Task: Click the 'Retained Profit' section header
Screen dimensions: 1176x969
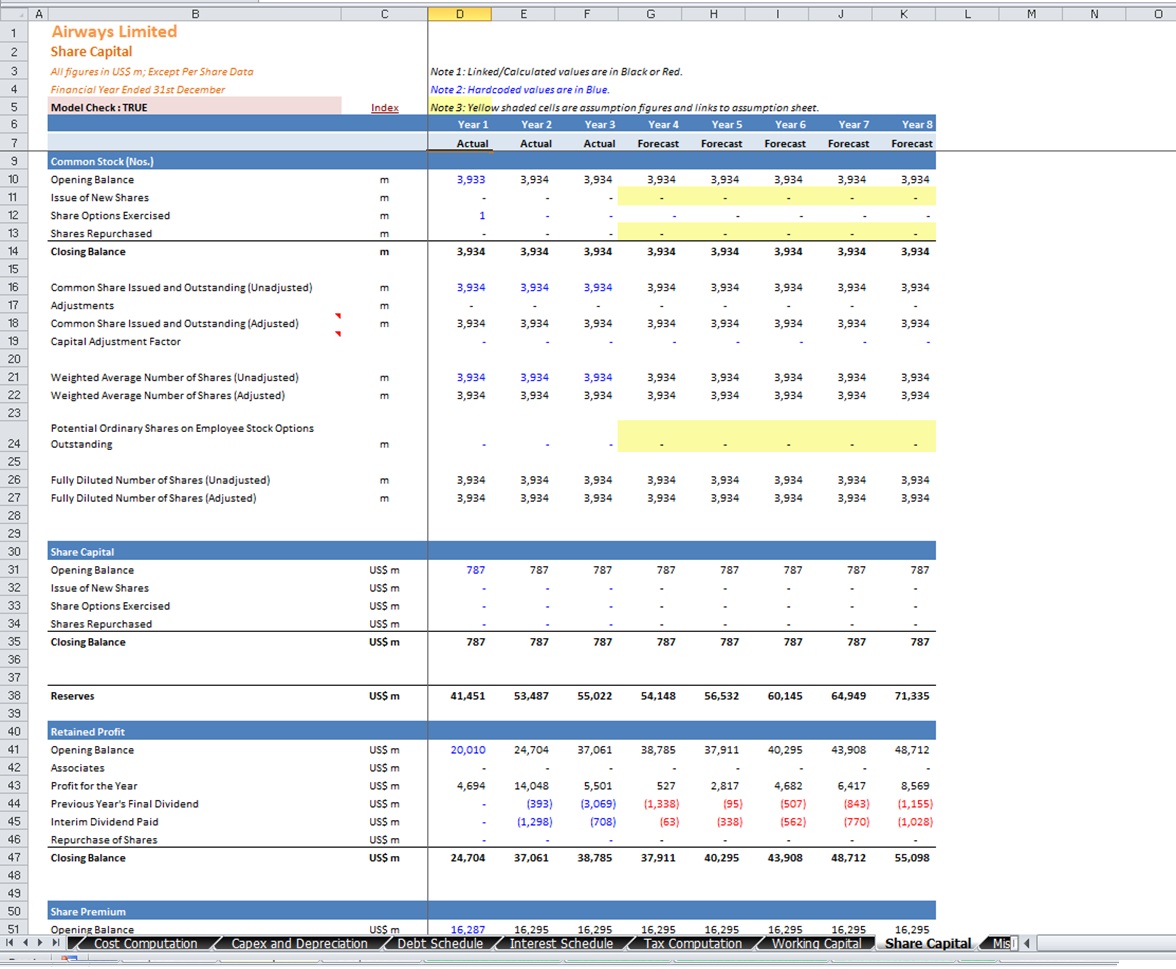Action: (x=88, y=732)
